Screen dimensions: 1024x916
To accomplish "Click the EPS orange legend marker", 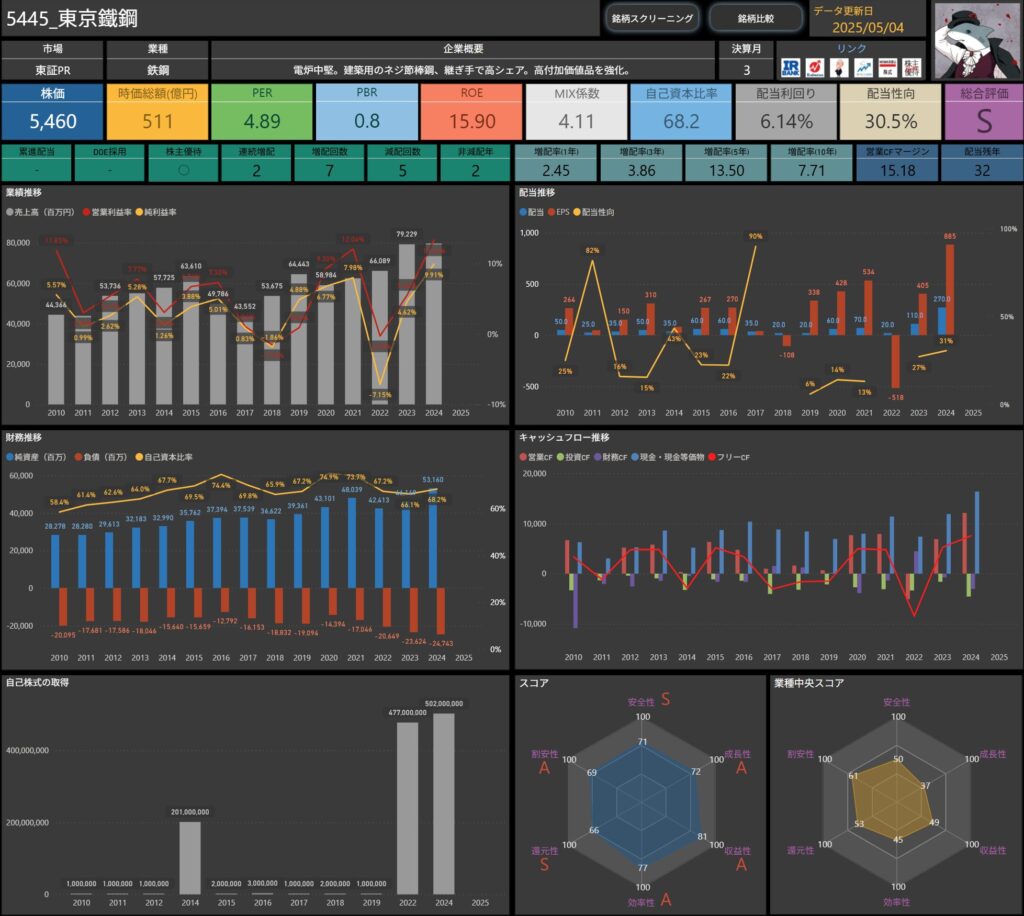I will point(551,212).
